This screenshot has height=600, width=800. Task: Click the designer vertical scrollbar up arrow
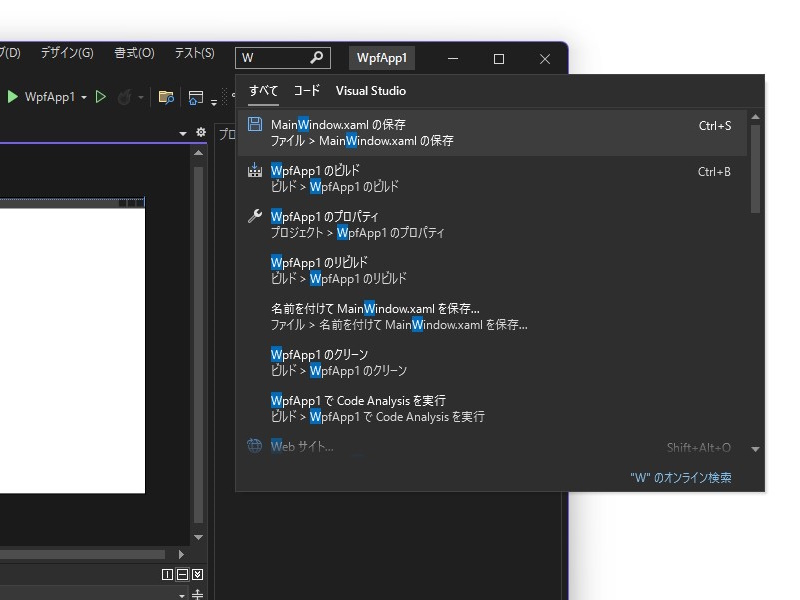[x=198, y=153]
